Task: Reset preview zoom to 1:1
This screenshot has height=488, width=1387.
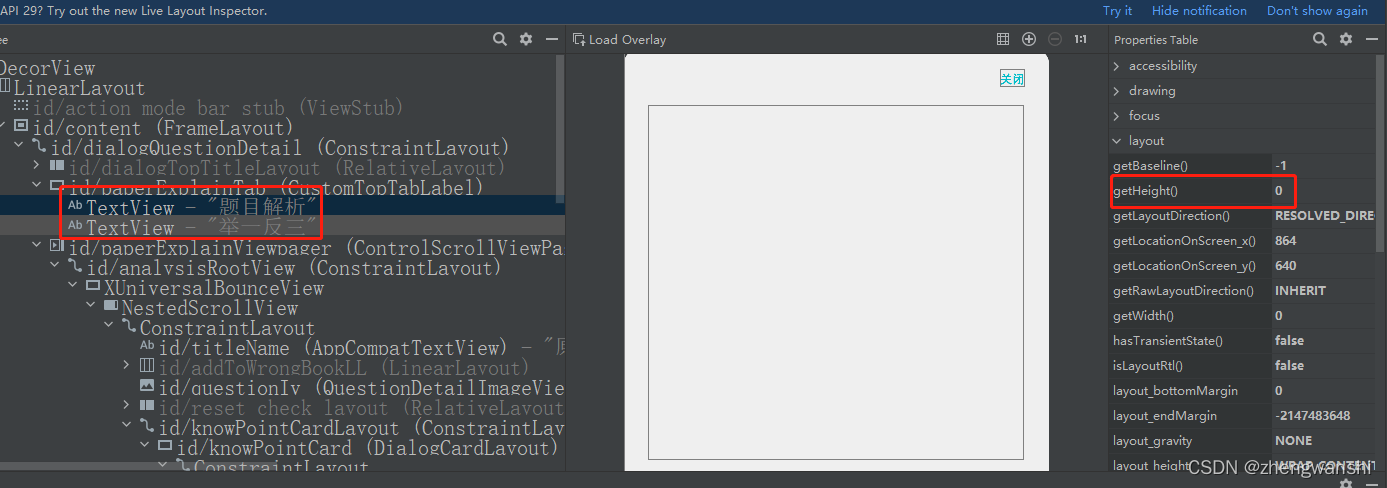Action: pos(1081,39)
